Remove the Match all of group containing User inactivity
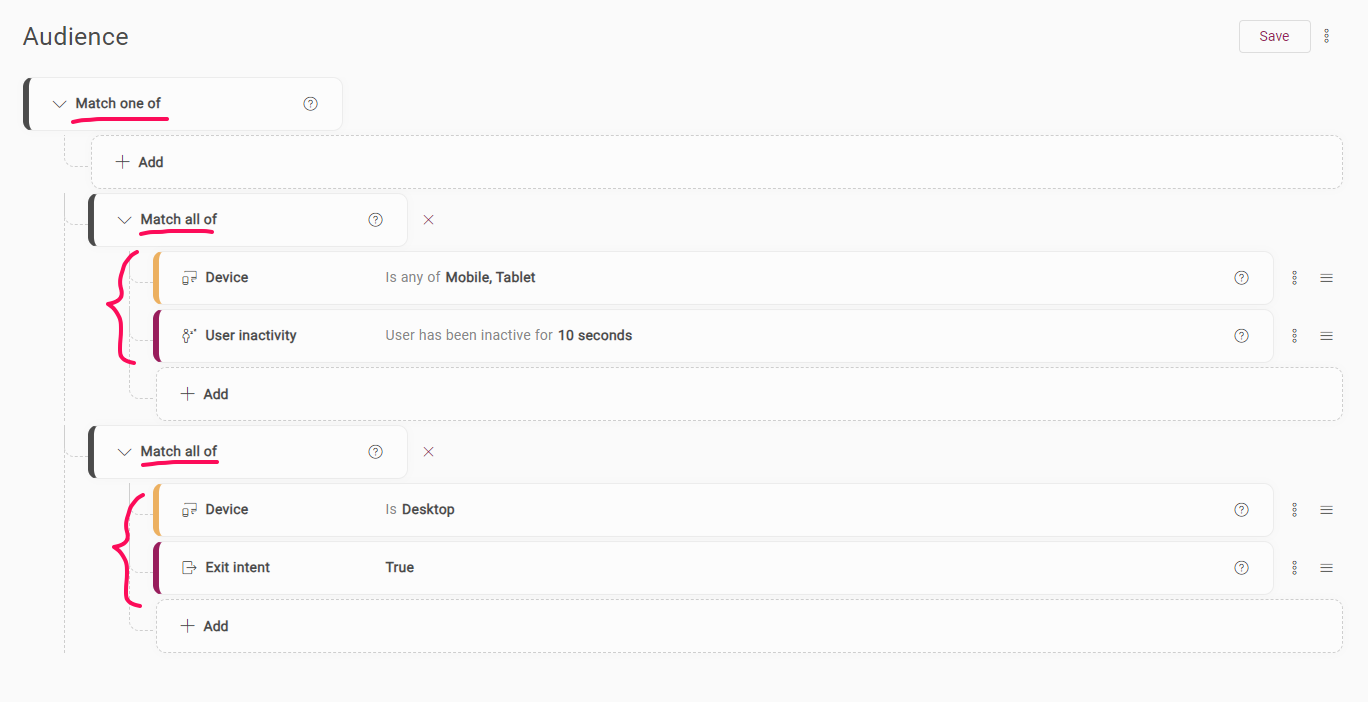The width and height of the screenshot is (1368, 702). (428, 220)
